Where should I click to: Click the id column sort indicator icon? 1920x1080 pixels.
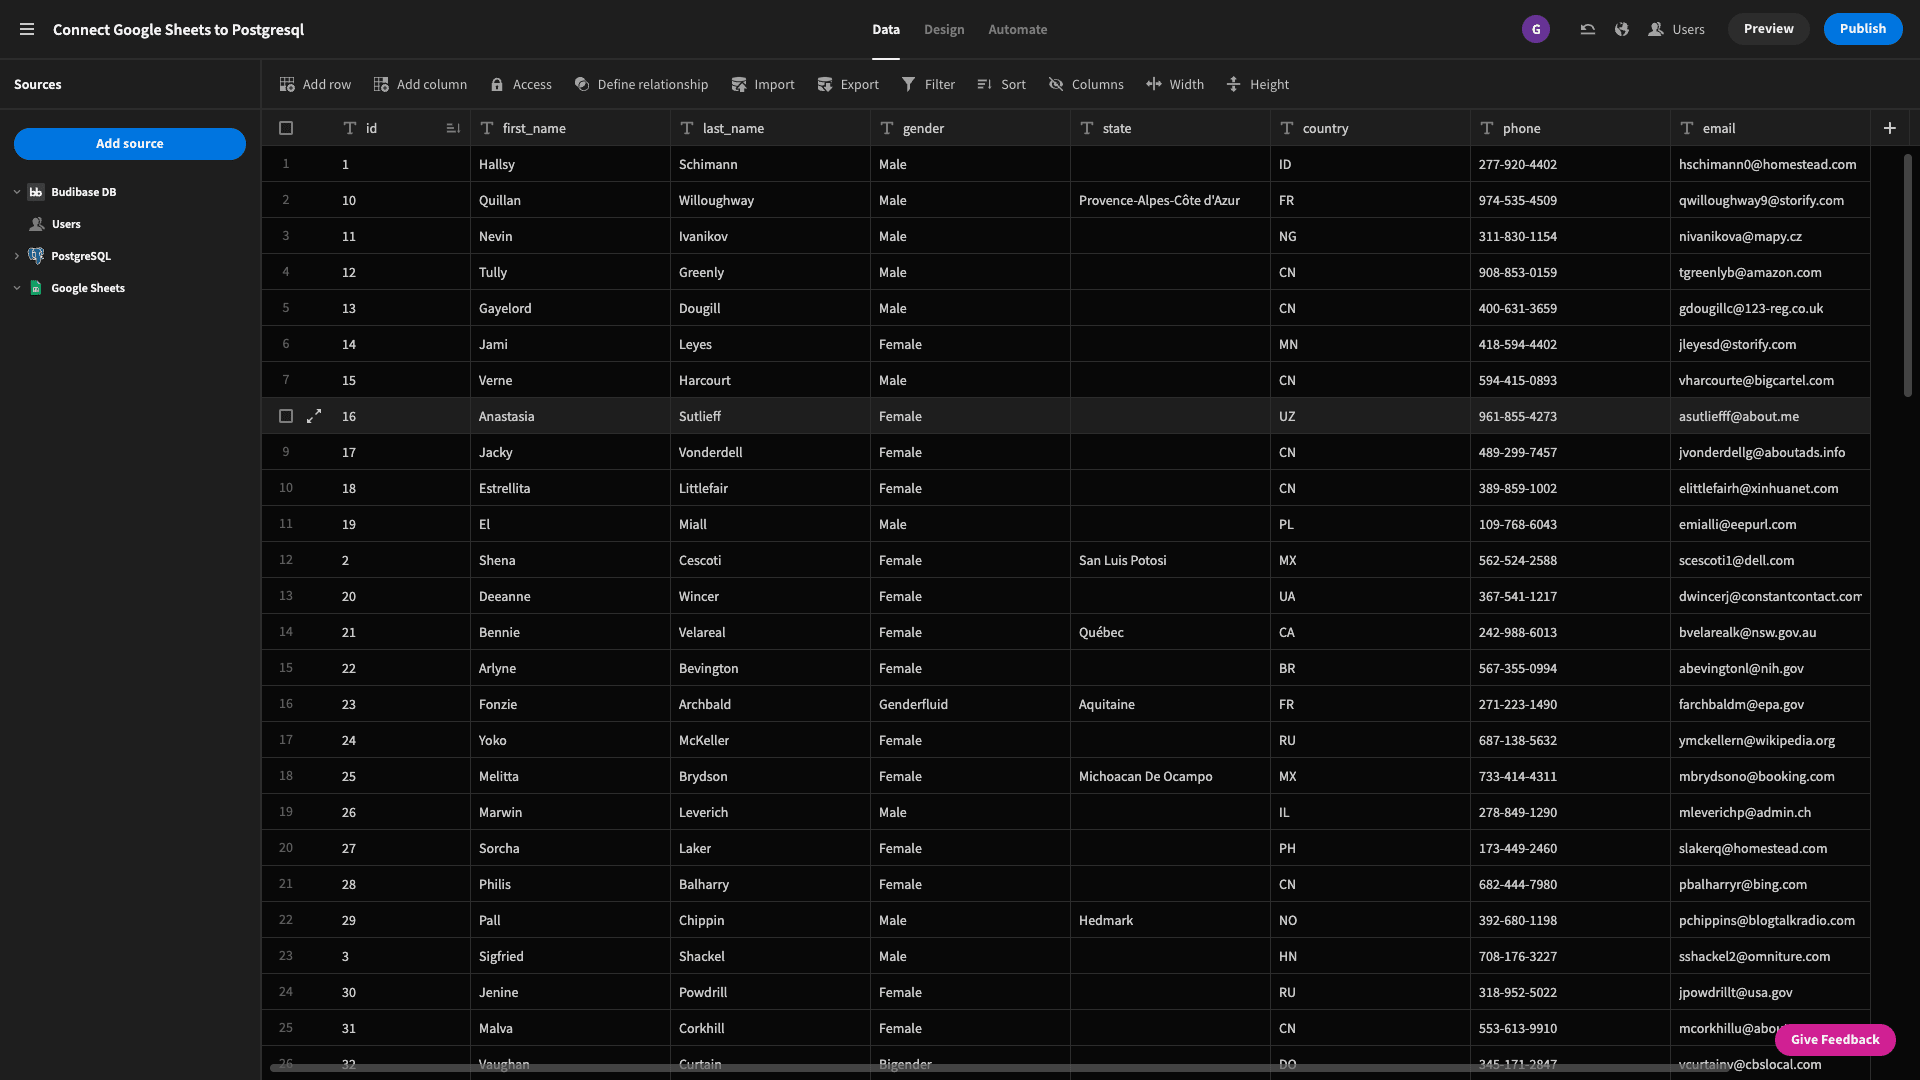(453, 128)
